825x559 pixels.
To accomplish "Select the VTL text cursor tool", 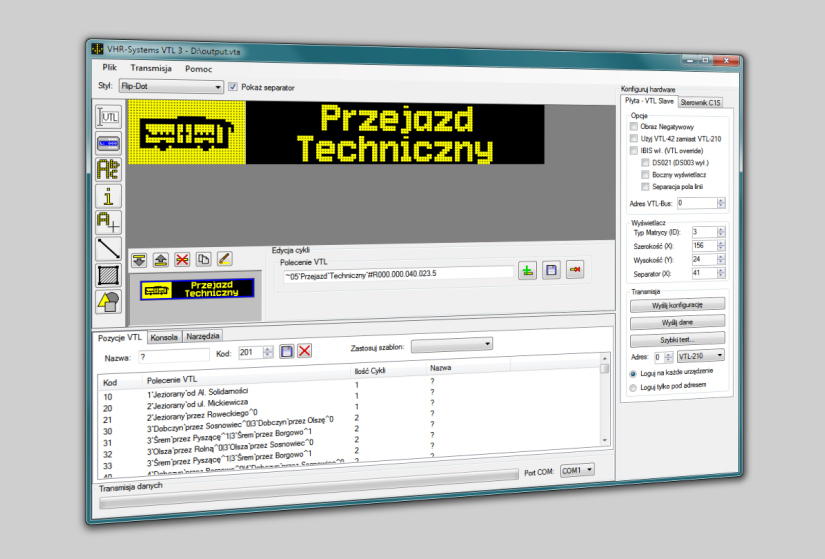I will 109,117.
